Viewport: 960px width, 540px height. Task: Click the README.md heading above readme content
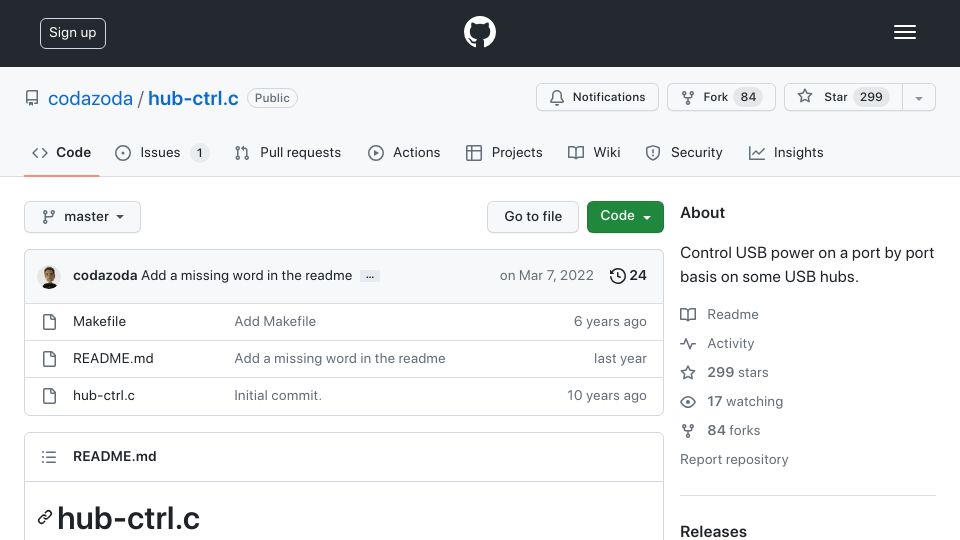pyautogui.click(x=114, y=457)
